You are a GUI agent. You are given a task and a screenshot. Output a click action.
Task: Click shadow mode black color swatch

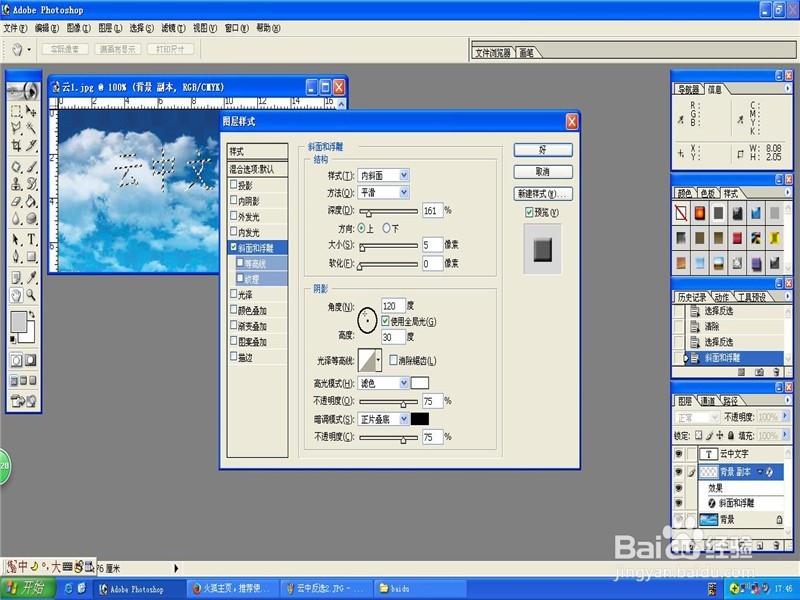tap(420, 419)
